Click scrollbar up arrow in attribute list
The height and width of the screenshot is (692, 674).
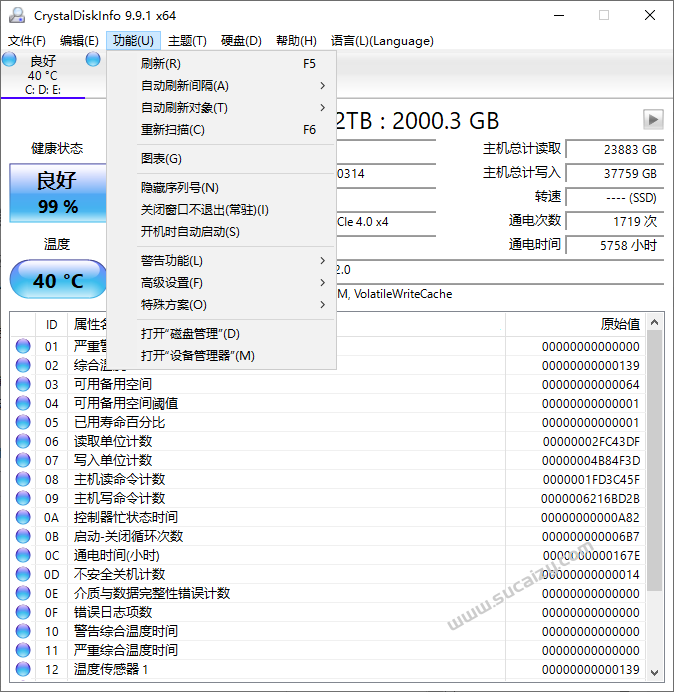pos(655,323)
